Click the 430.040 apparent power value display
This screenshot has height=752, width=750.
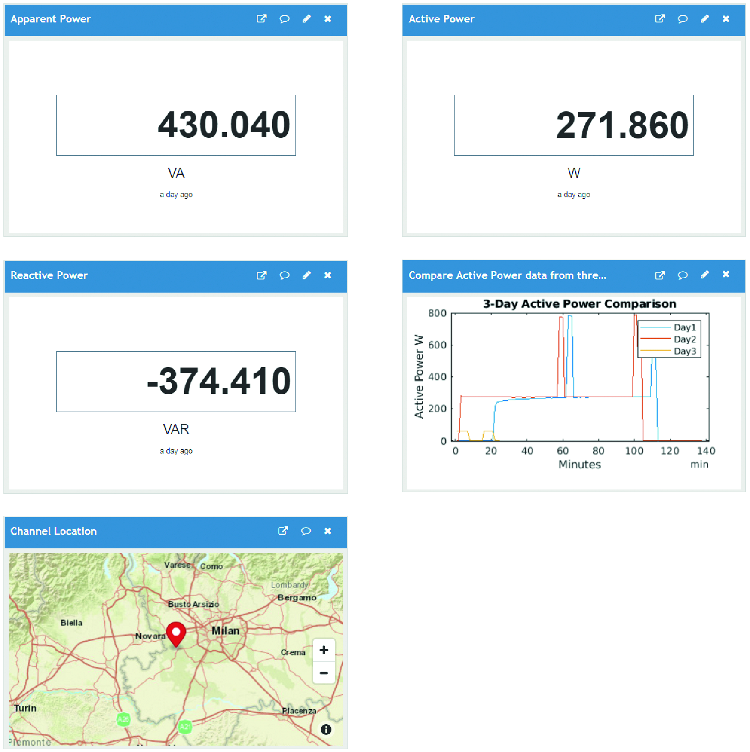pyautogui.click(x=176, y=125)
